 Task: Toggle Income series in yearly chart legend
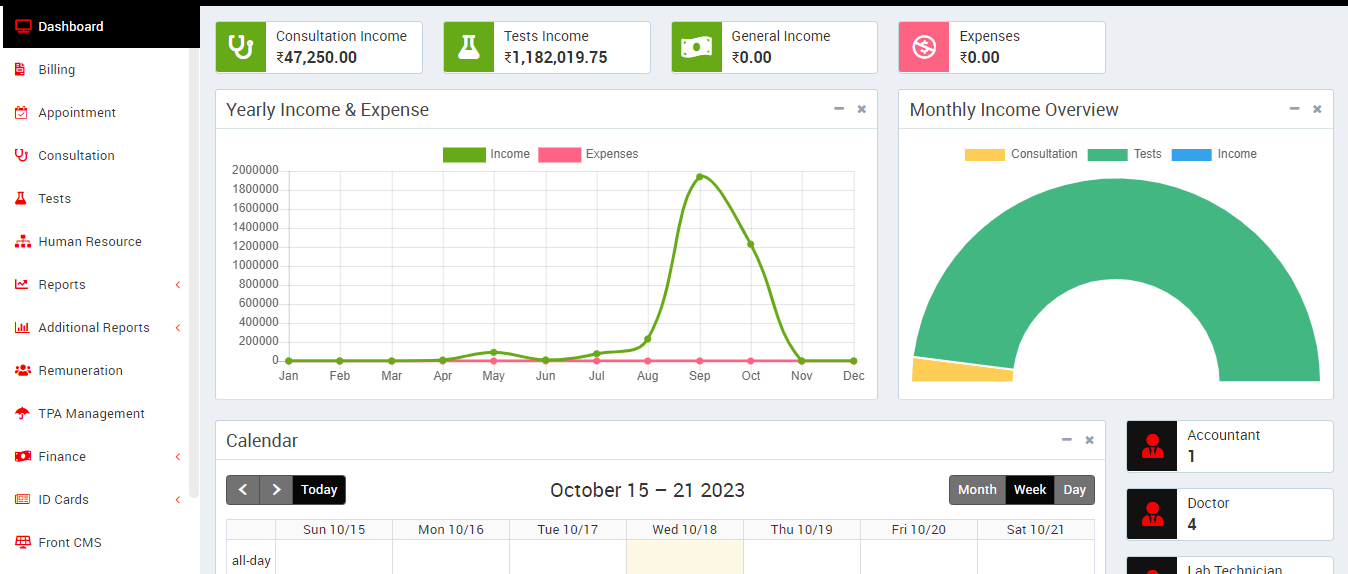(x=486, y=154)
